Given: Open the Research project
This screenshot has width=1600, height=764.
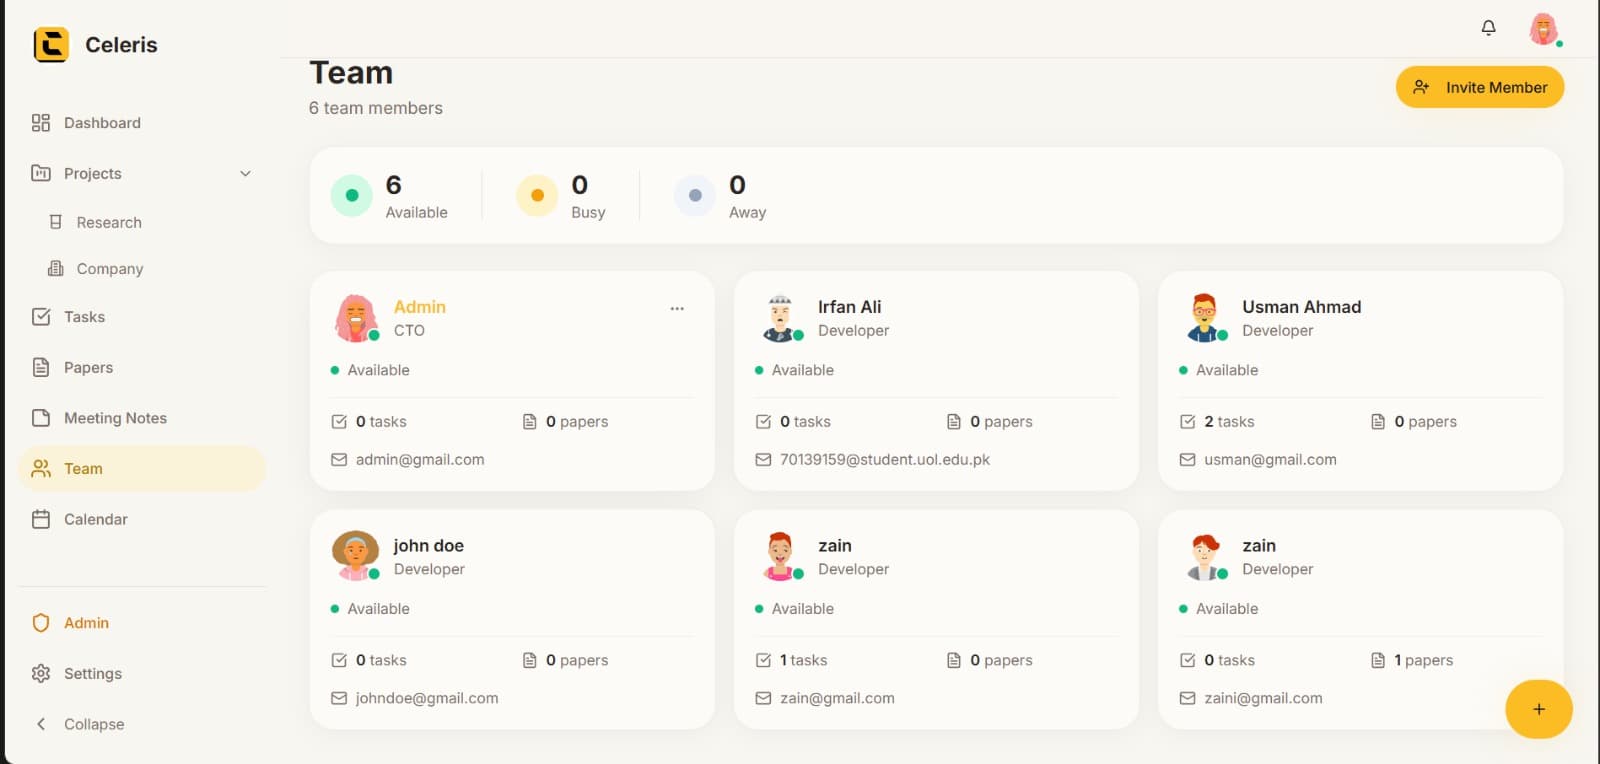Looking at the screenshot, I should 108,223.
